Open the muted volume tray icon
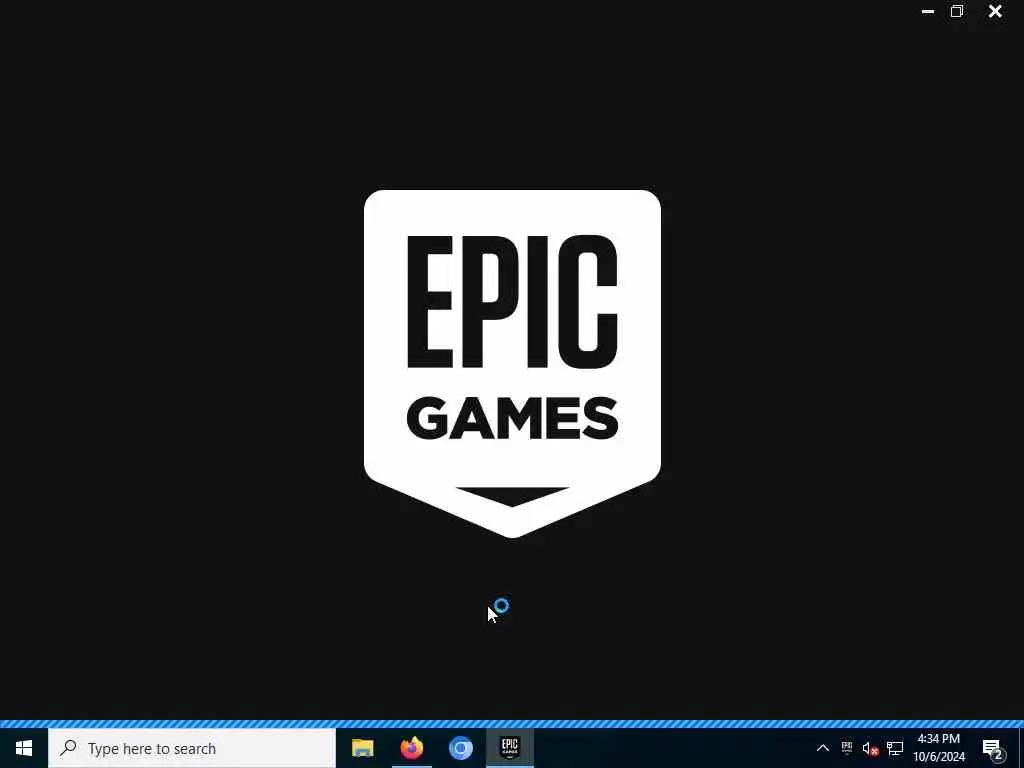The height and width of the screenshot is (768, 1024). click(x=870, y=748)
